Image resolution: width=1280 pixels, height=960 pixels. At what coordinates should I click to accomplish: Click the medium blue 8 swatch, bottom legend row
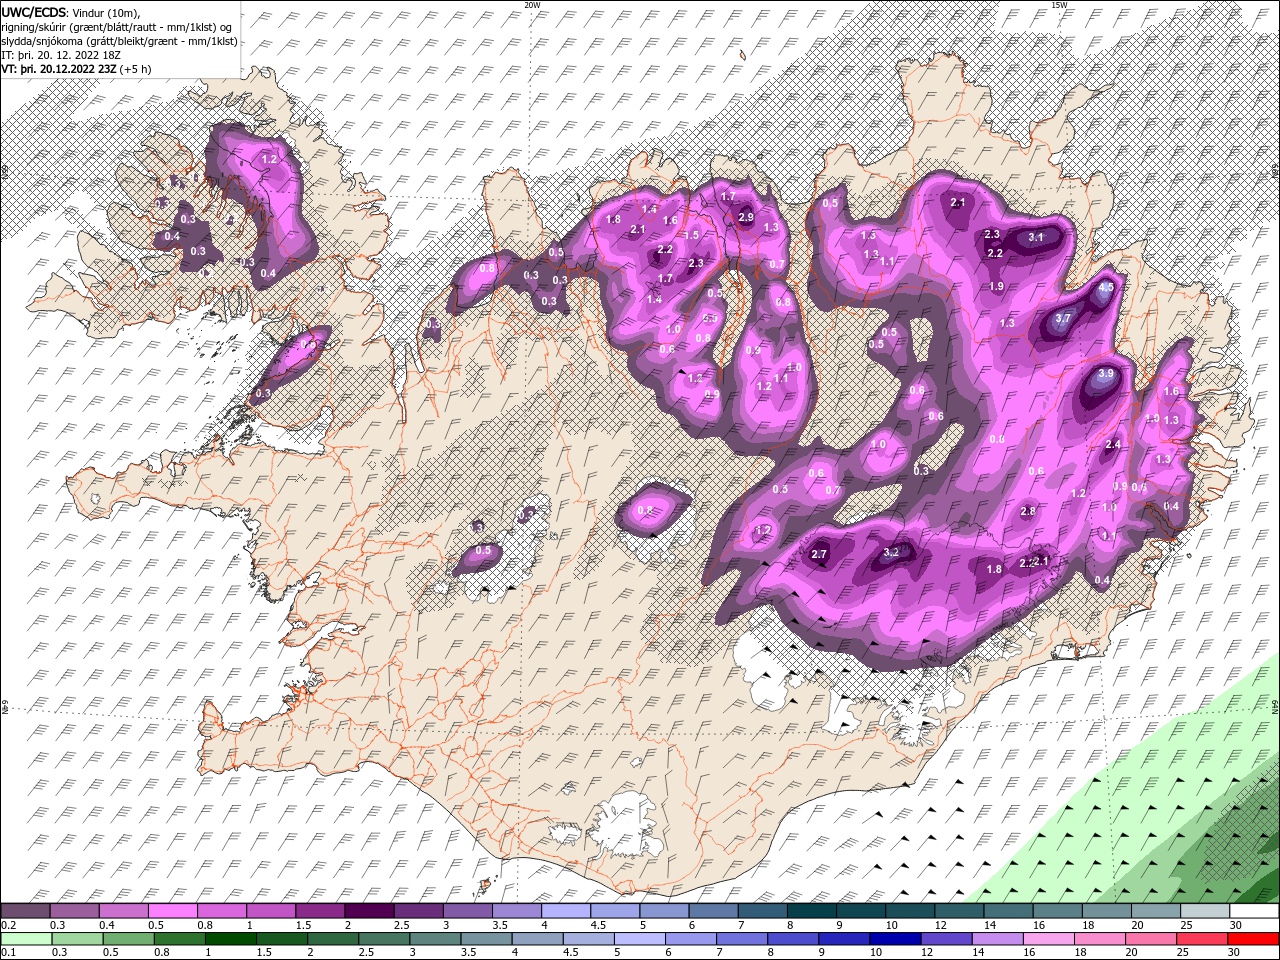(x=793, y=939)
